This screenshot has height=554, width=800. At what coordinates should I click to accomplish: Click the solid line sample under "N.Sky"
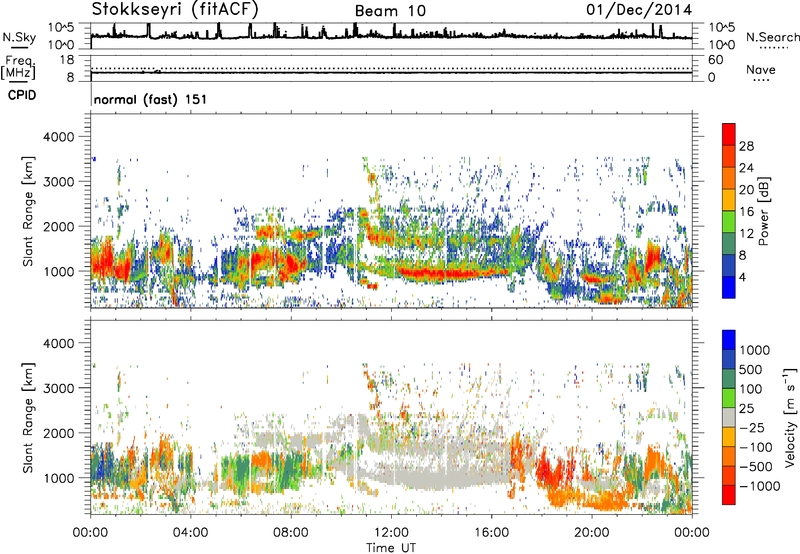point(19,47)
